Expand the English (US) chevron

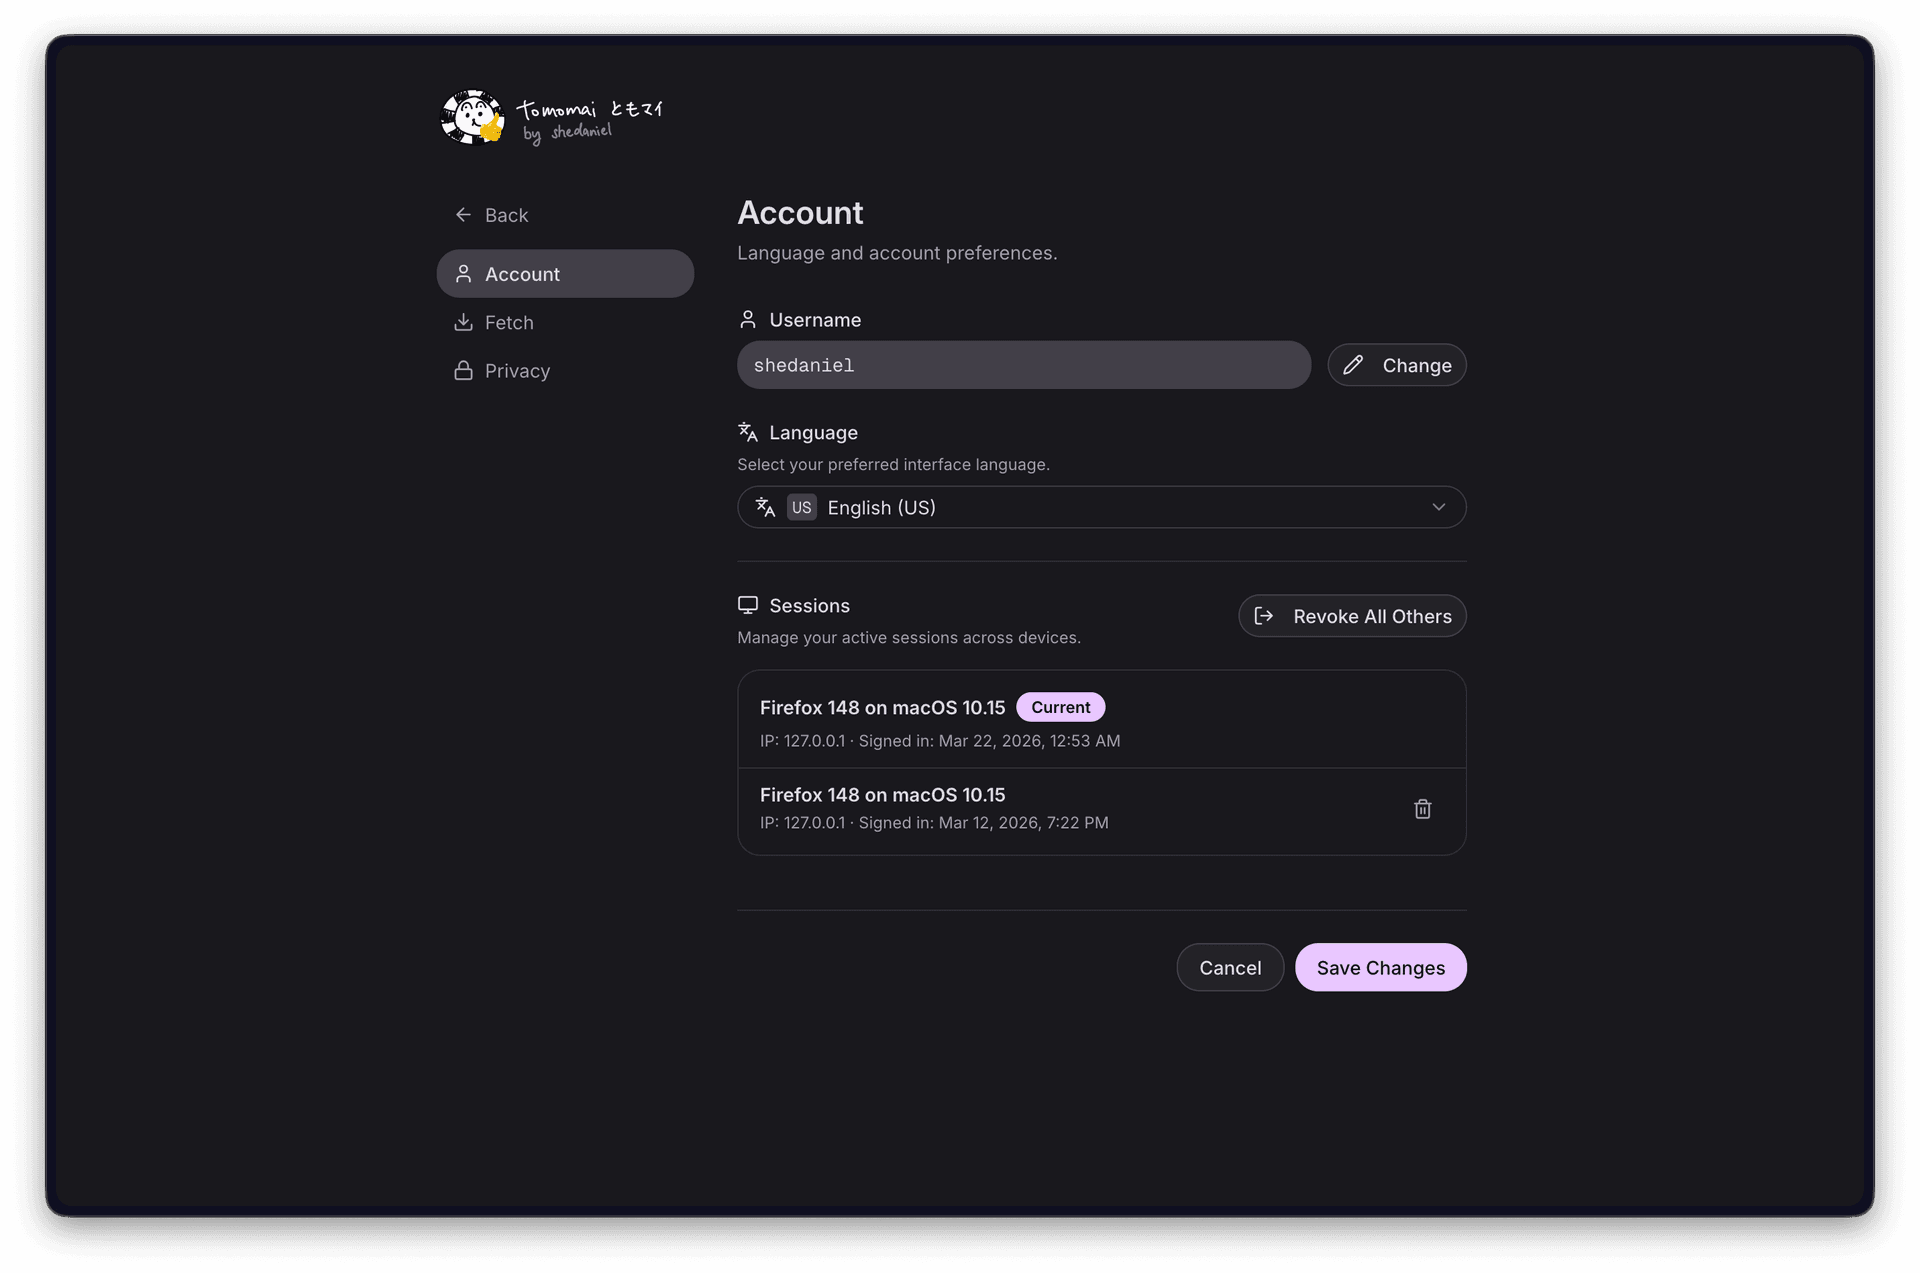tap(1440, 507)
